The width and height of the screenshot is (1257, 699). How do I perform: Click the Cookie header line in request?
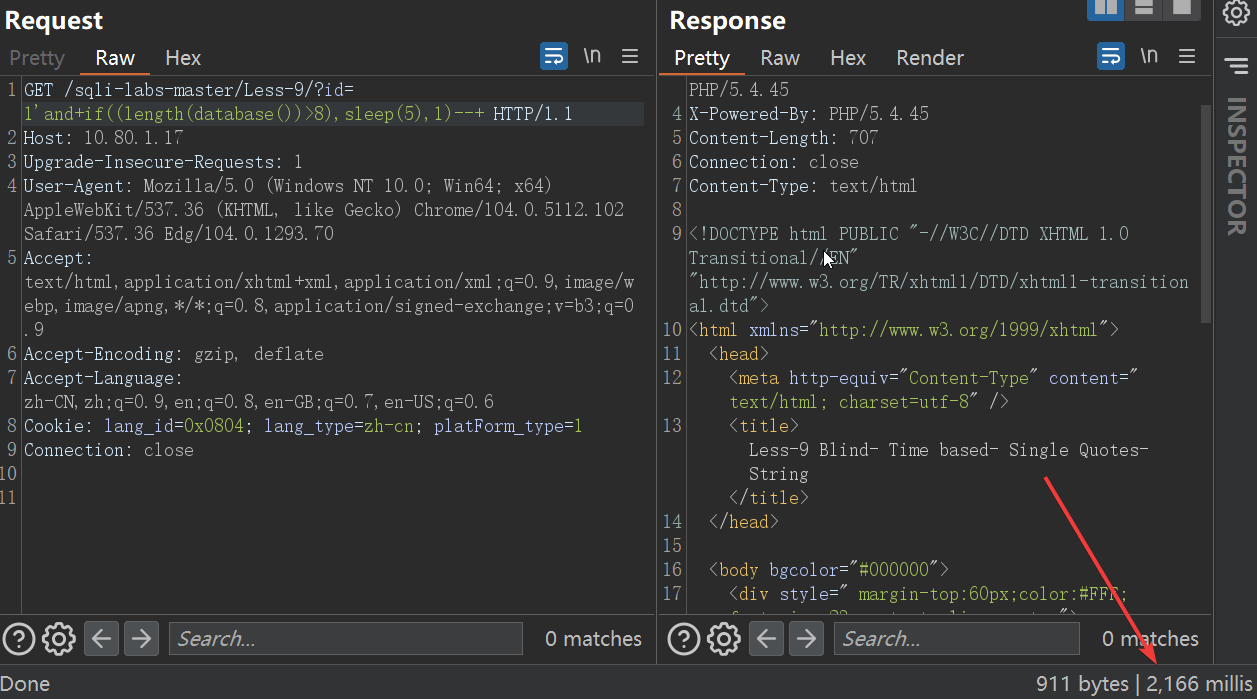point(303,426)
